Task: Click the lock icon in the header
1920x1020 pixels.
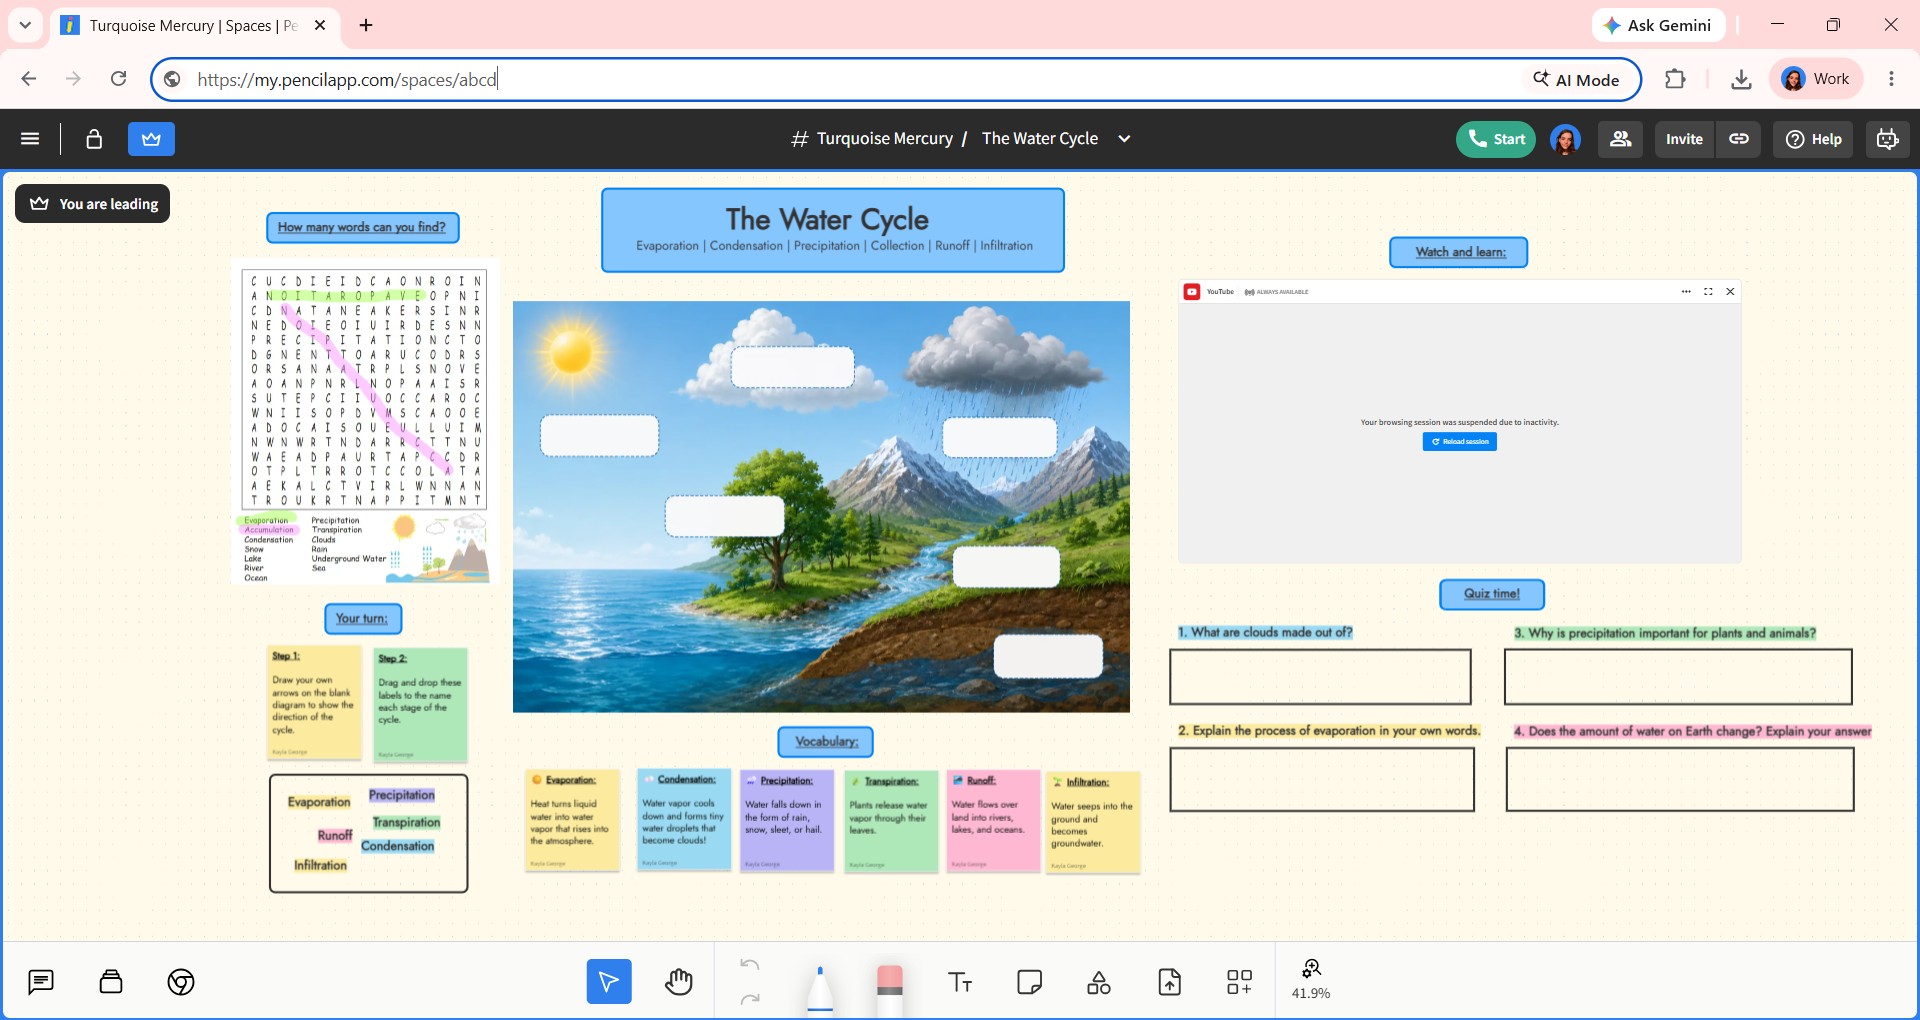Action: [x=94, y=139]
